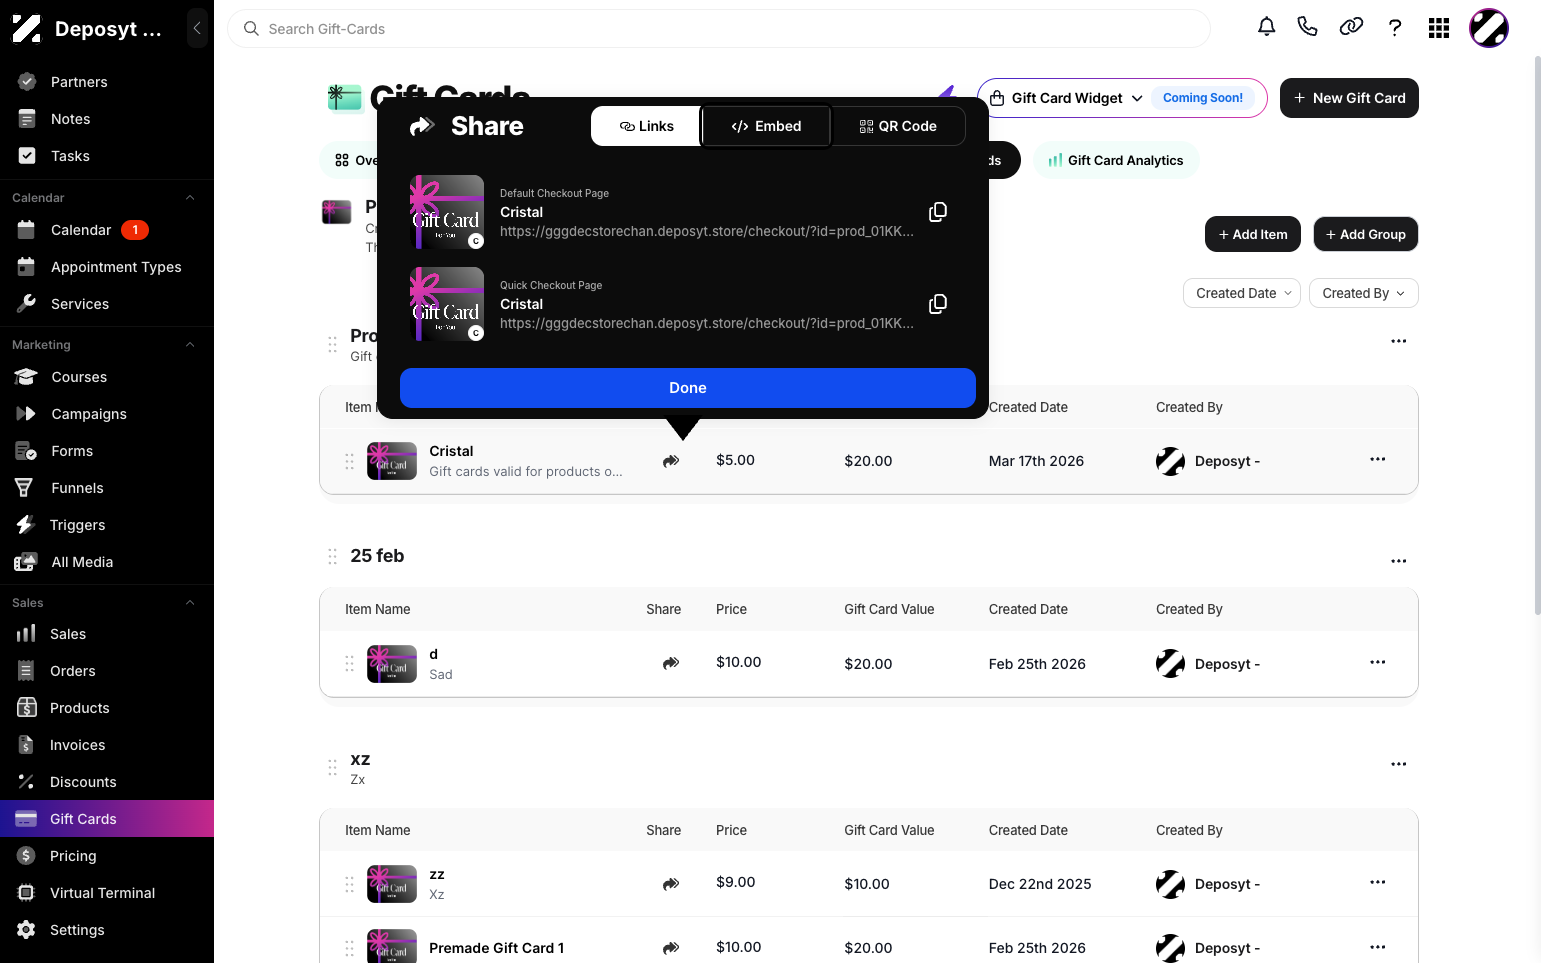Switch to the QR Code tab
The width and height of the screenshot is (1541, 963).
pos(898,126)
